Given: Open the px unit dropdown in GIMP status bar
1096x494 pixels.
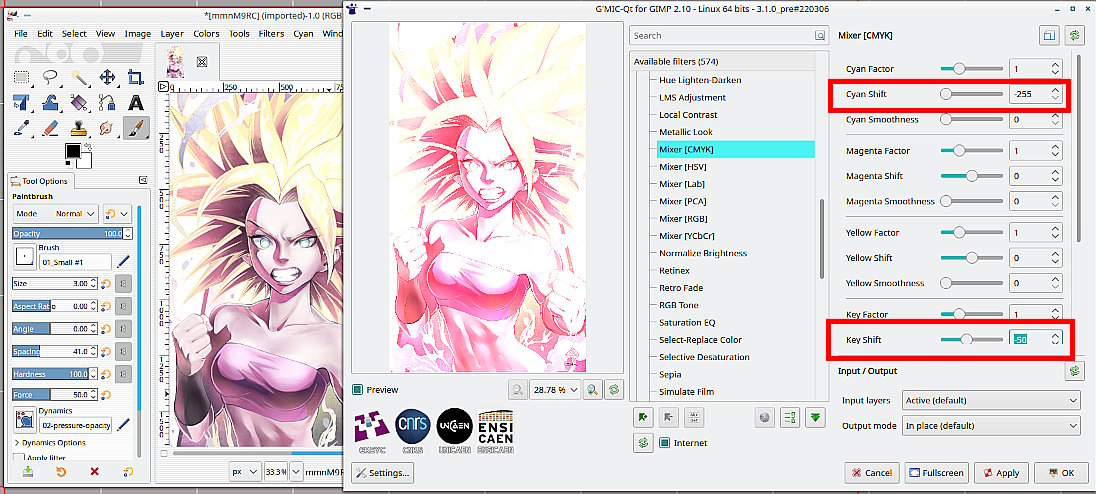Looking at the screenshot, I should 245,472.
